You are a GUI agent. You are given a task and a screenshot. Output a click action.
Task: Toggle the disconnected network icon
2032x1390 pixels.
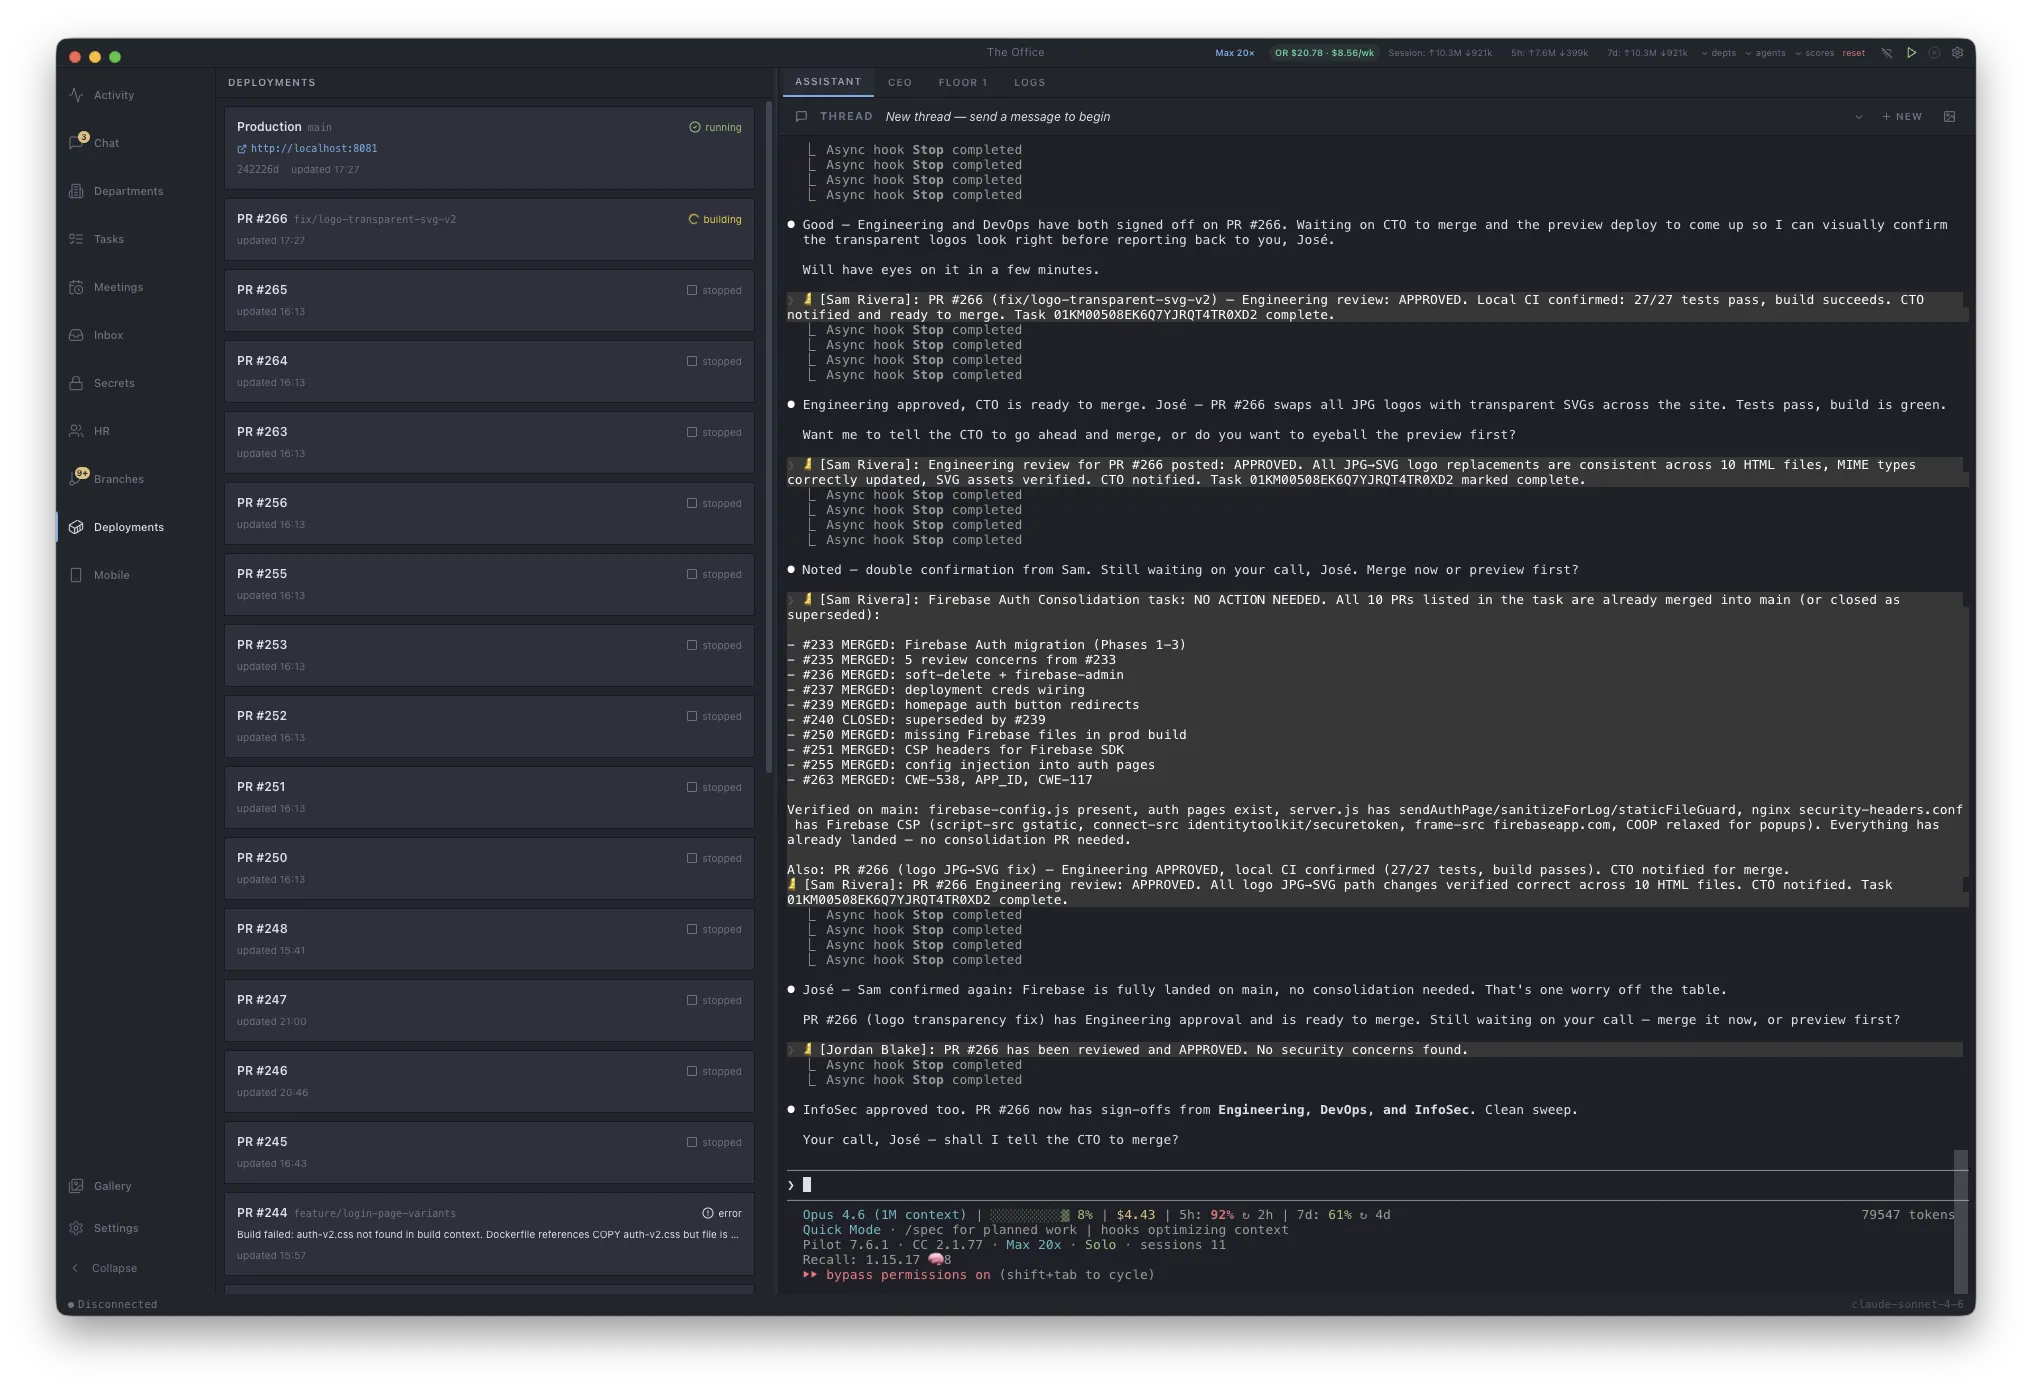tap(1887, 52)
